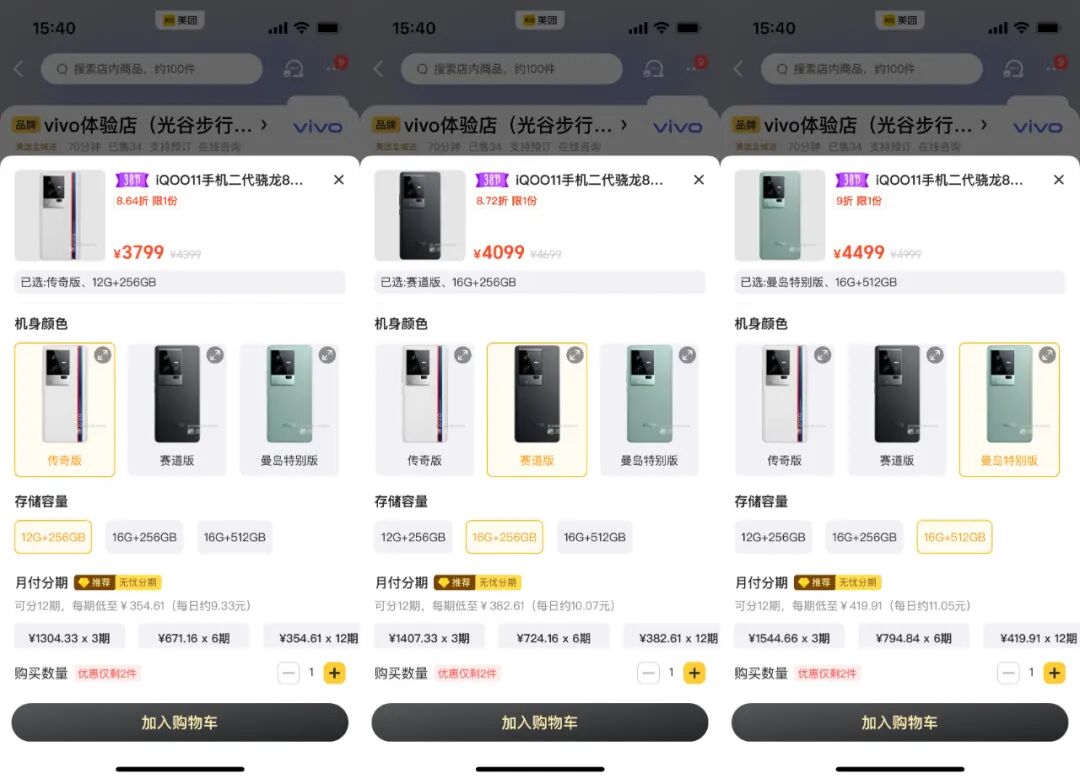Screen dimensions: 1080x779
Task: Enlarge the 传奇版 image in the right panel
Action: pos(822,355)
